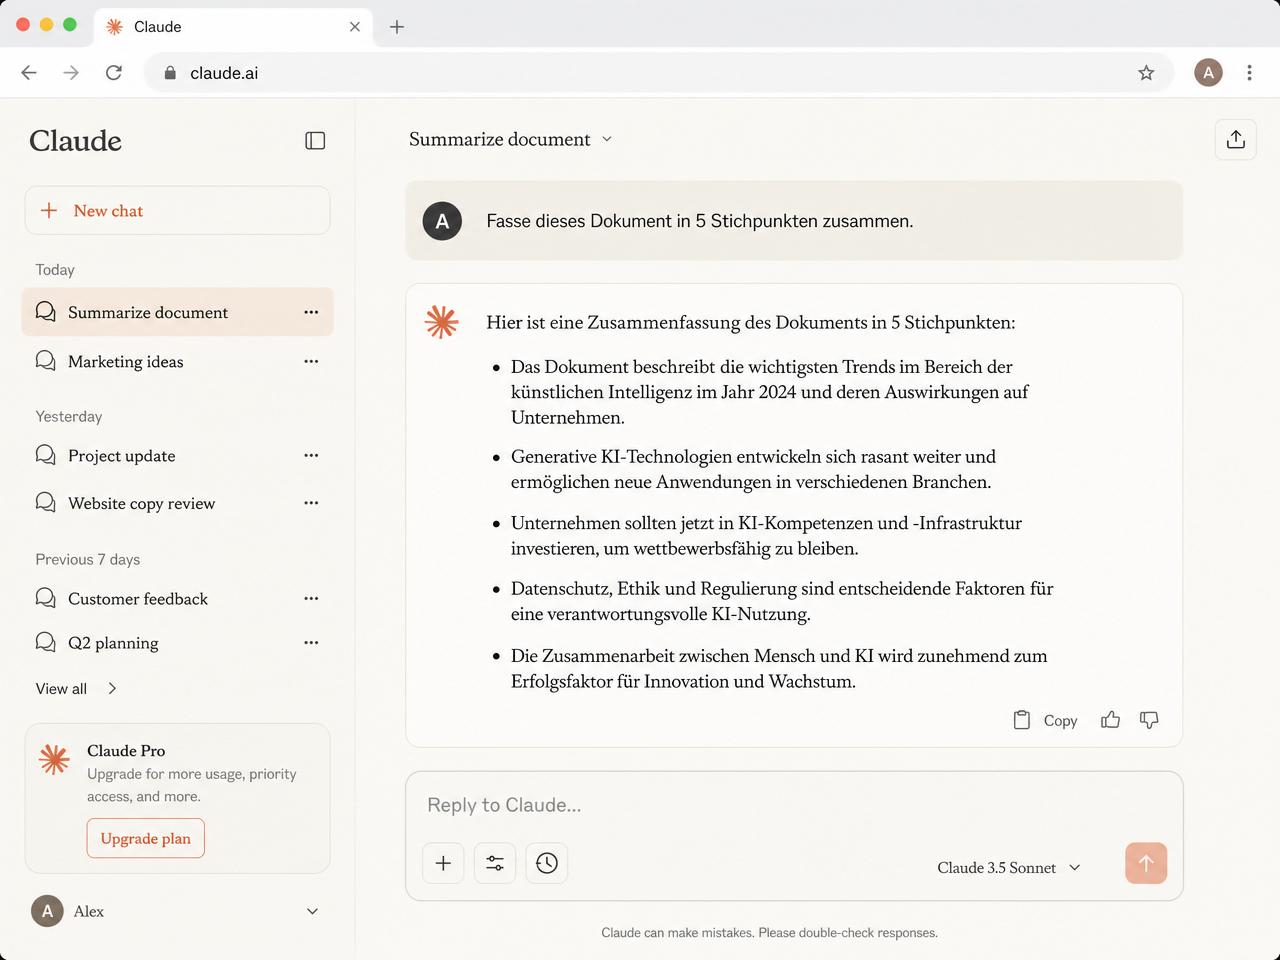Click the lock icon in address bar
This screenshot has height=960, width=1280.
click(170, 73)
